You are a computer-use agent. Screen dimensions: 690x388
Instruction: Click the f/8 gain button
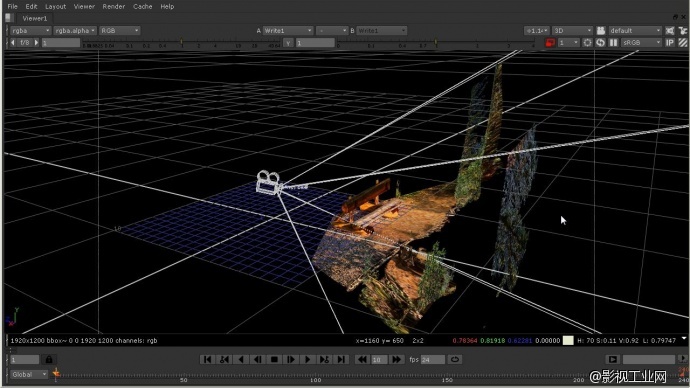[25, 43]
